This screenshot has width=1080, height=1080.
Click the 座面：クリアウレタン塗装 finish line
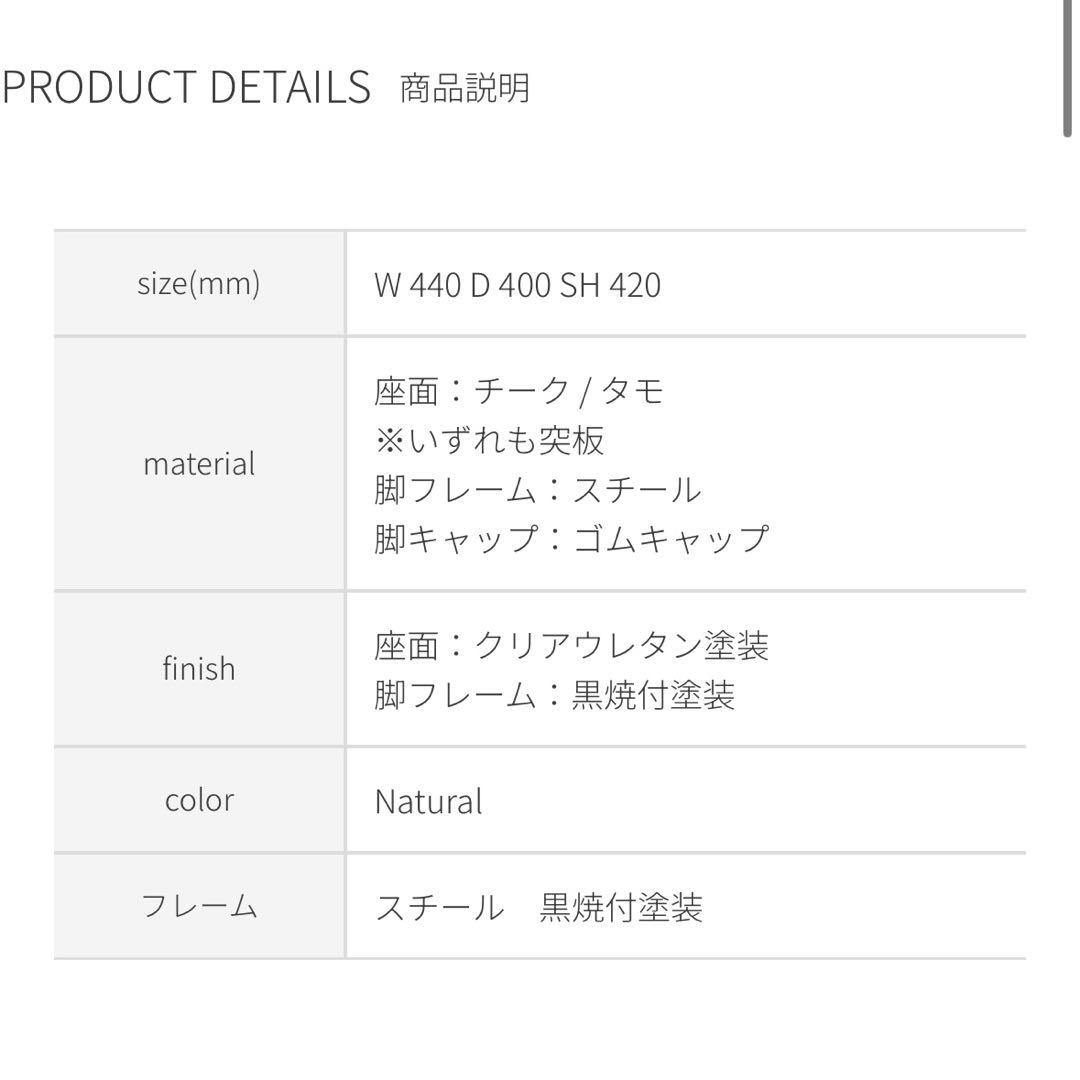(571, 645)
